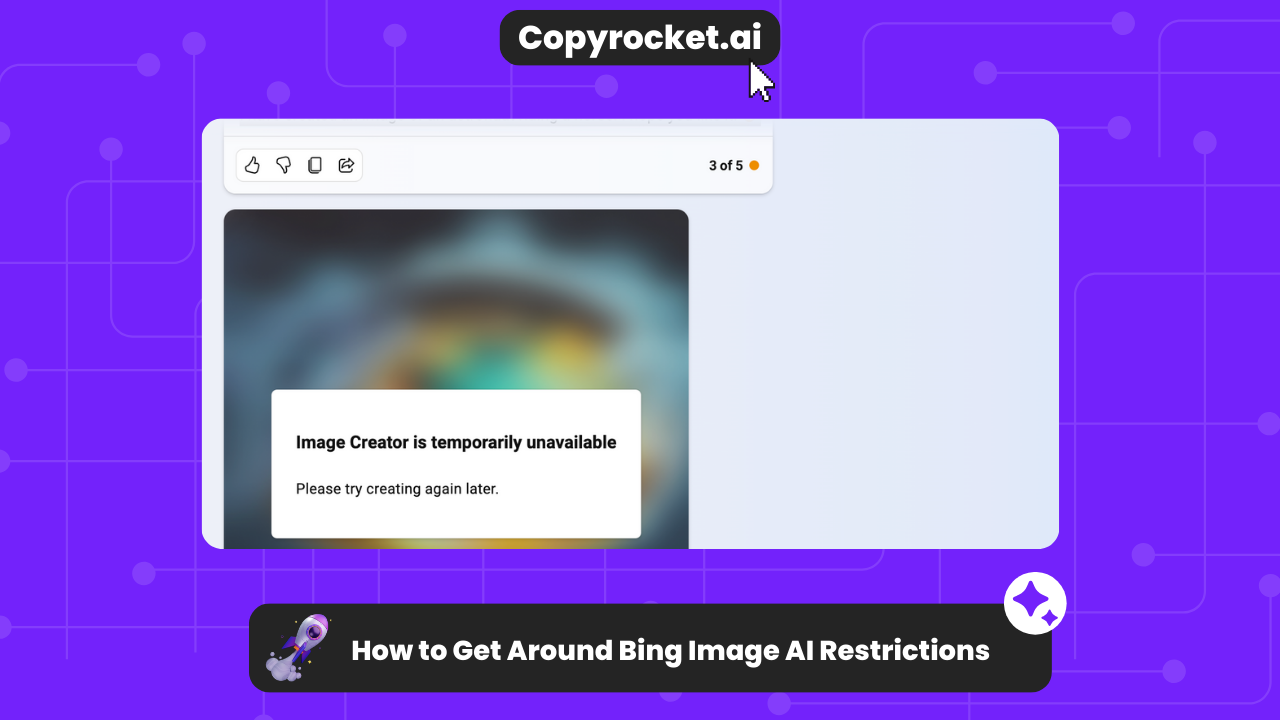The image size is (1280, 720).
Task: Click the mouse pointer graphic near Copyrocket.ai
Action: [762, 82]
